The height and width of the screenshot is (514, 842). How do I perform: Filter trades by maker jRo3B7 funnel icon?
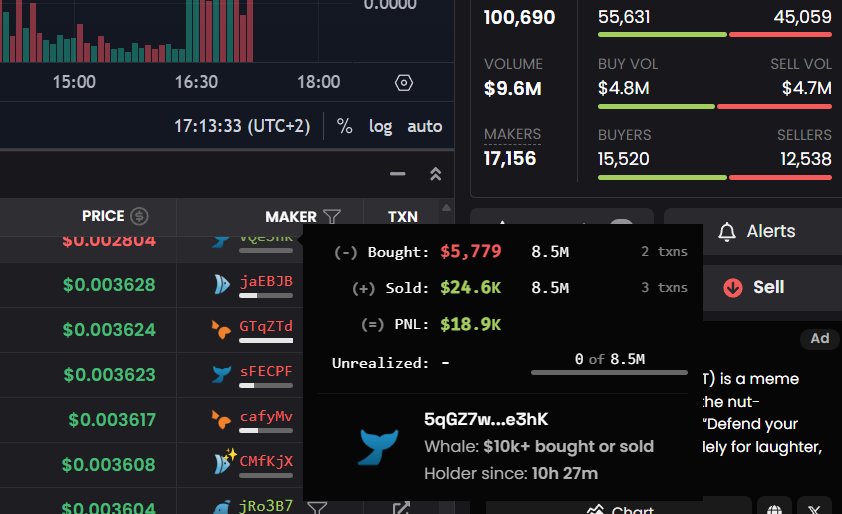coord(317,508)
